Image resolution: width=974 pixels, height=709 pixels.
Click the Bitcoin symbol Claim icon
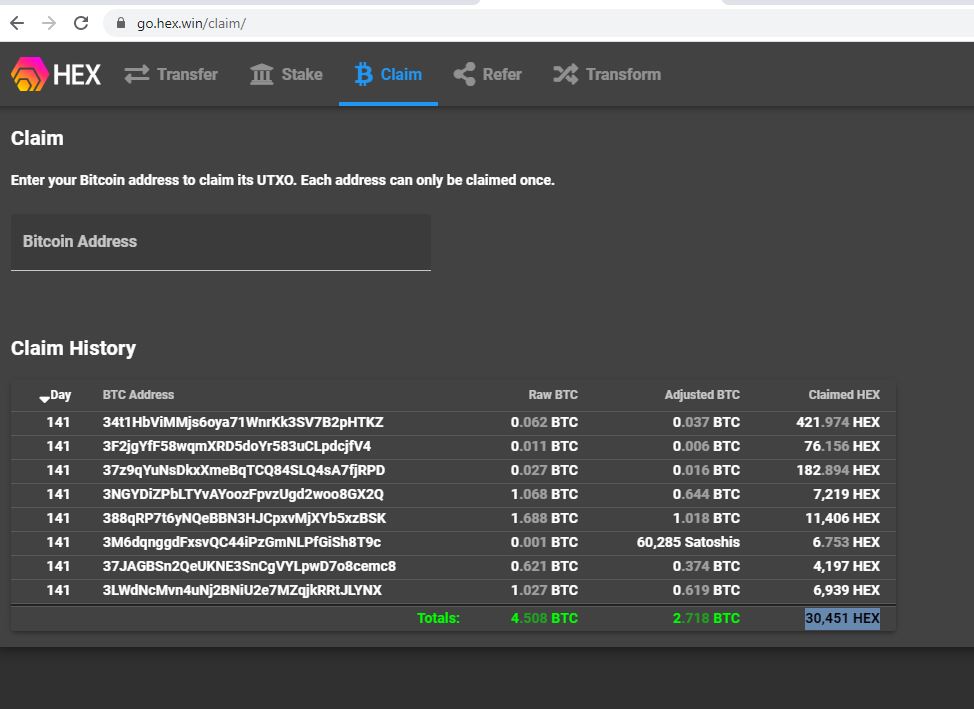click(x=363, y=74)
